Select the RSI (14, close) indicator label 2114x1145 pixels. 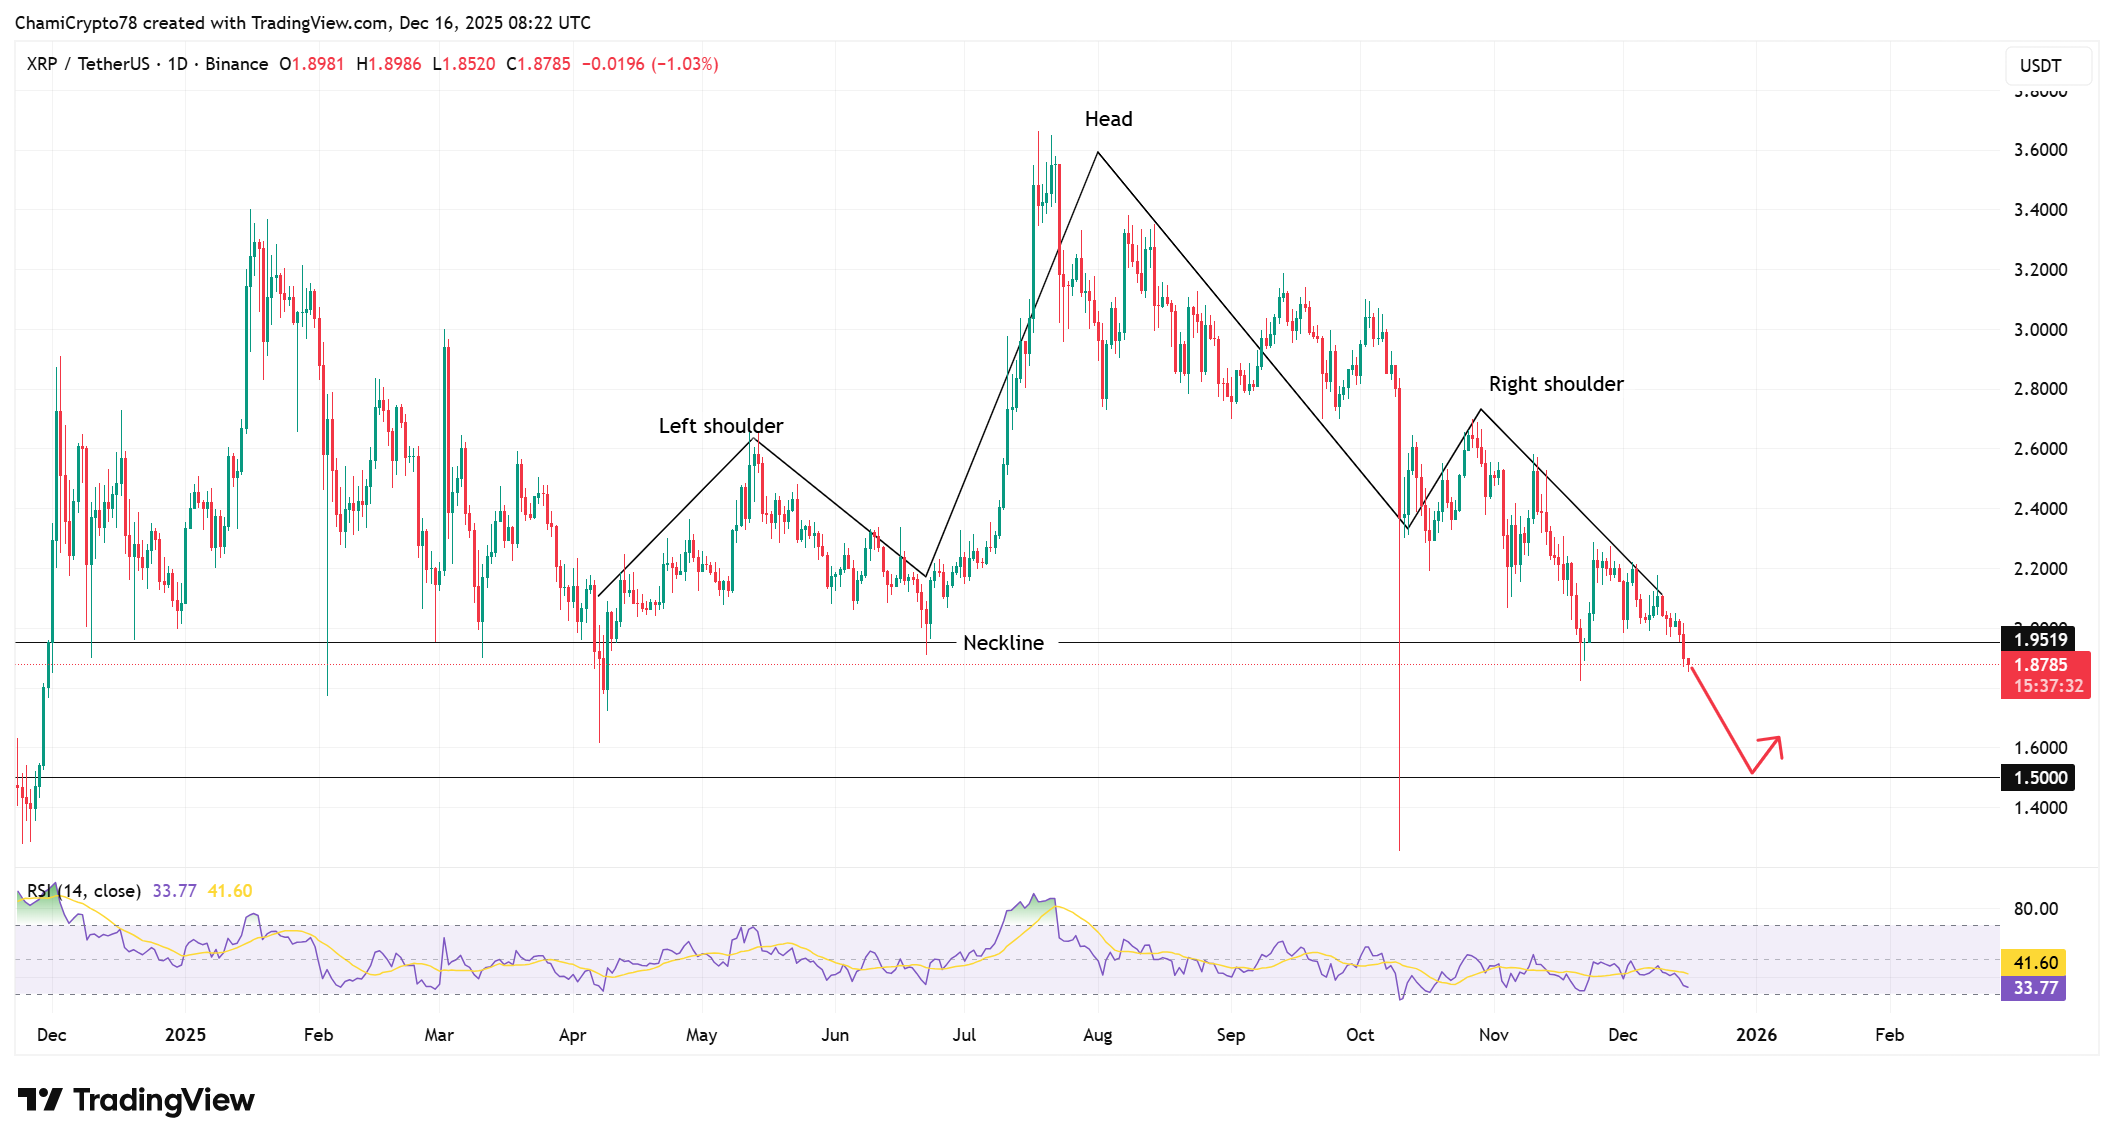click(x=85, y=890)
